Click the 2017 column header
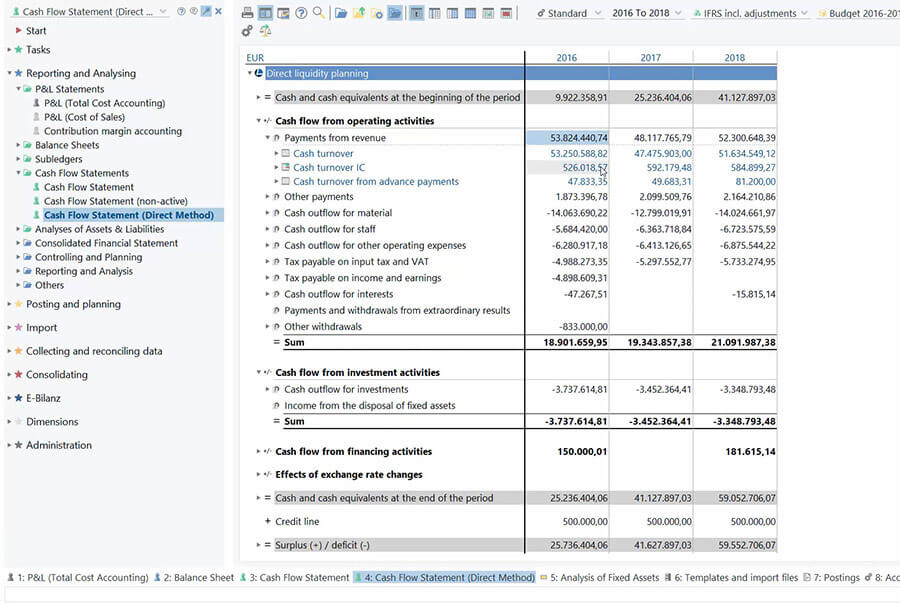 click(650, 57)
